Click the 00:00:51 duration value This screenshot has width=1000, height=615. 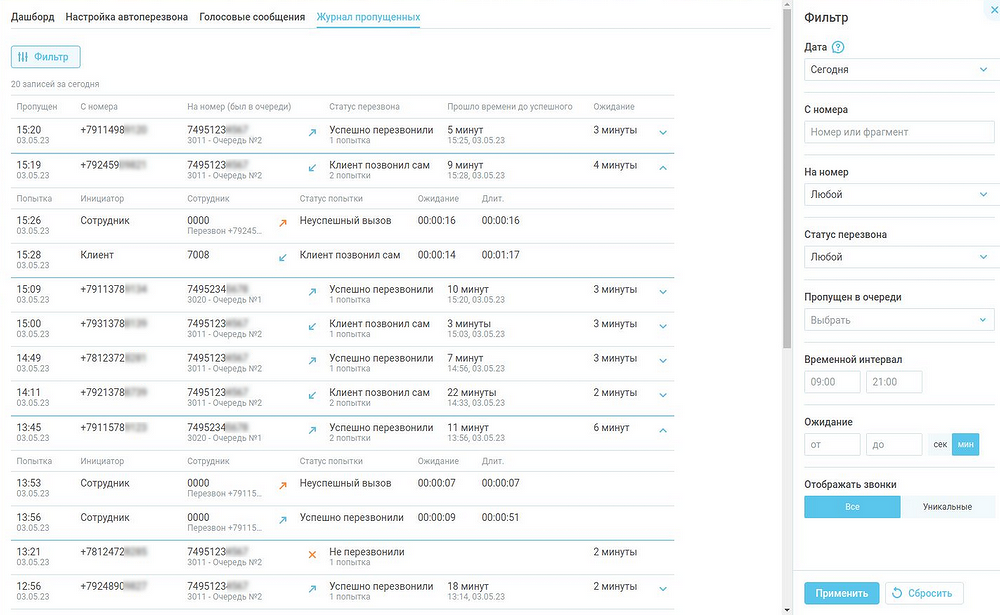[x=501, y=517]
